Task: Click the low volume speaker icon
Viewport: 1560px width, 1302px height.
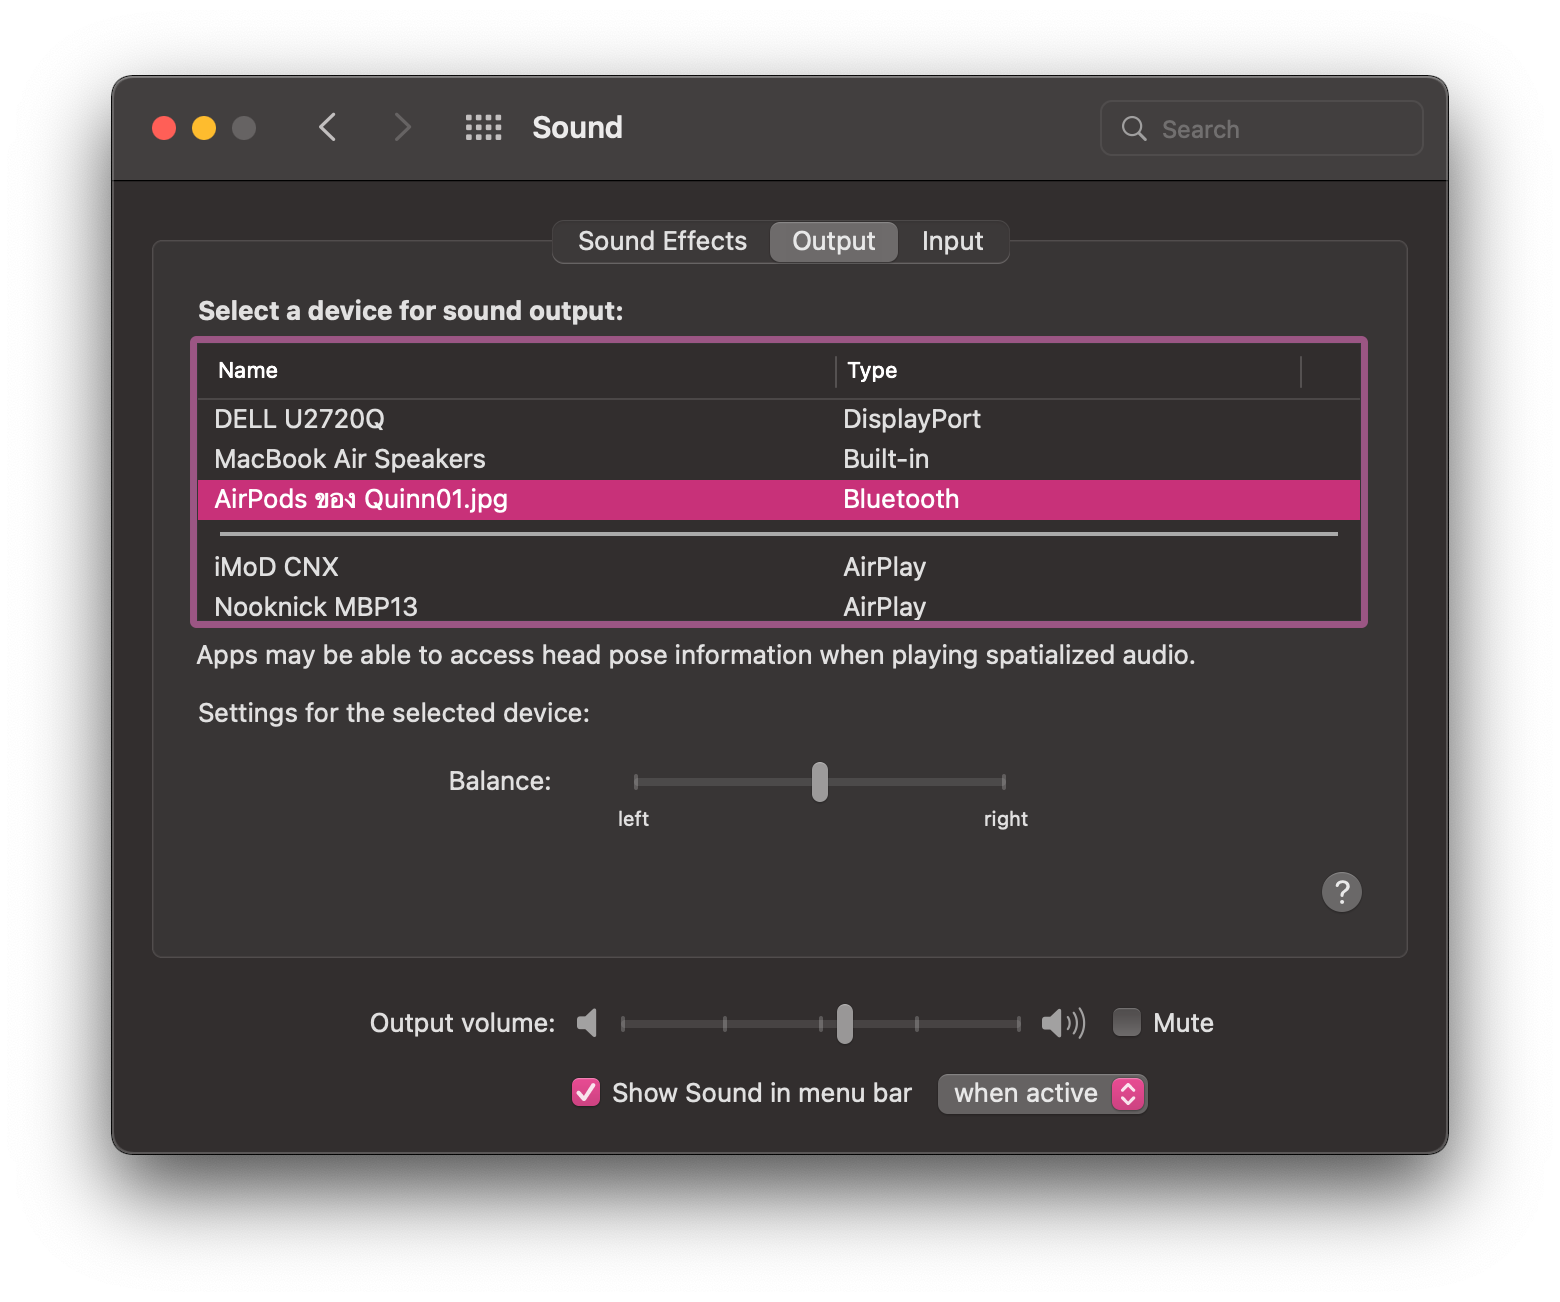Action: tap(587, 1023)
